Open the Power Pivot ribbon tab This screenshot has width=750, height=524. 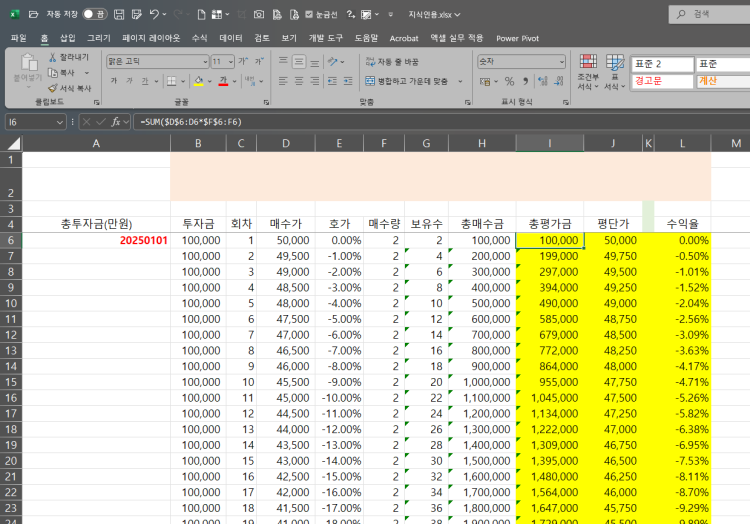pyautogui.click(x=517, y=38)
